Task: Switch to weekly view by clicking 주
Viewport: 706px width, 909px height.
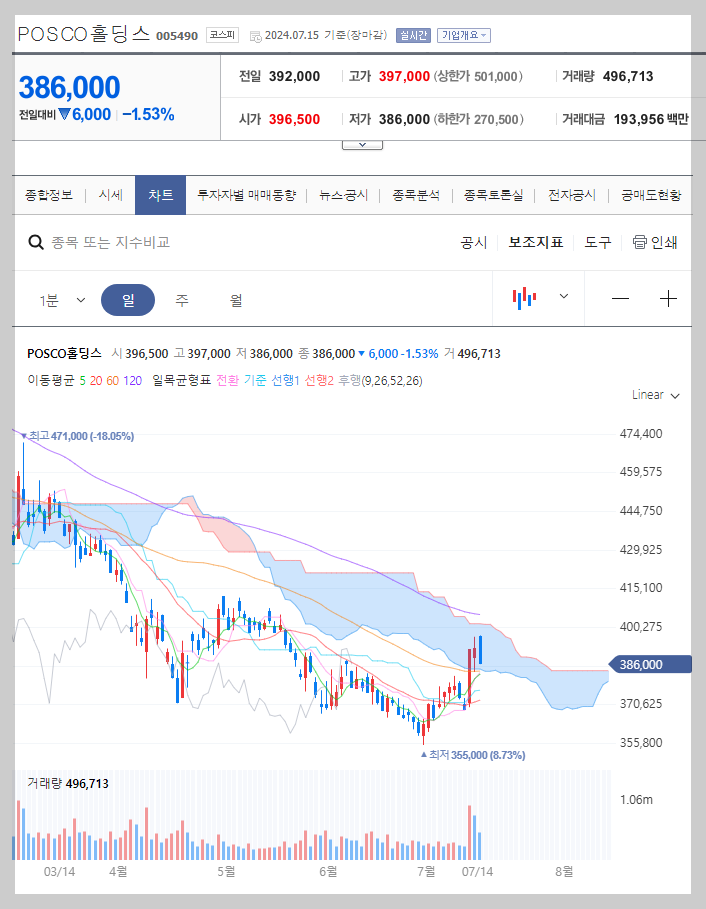Action: click(x=182, y=299)
